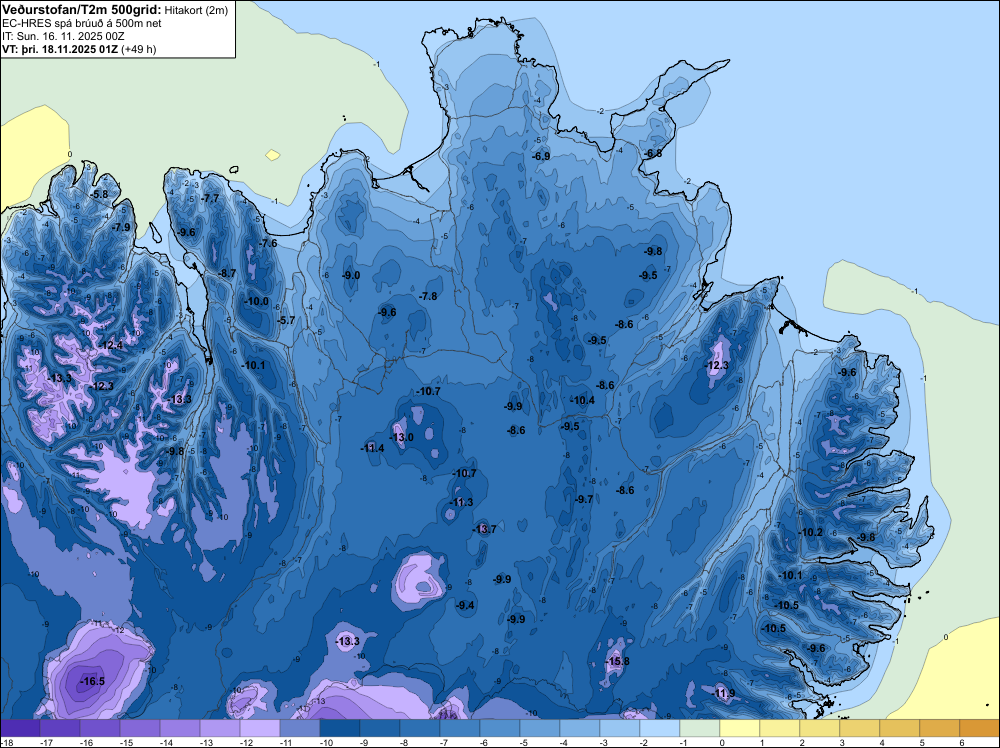Click the -9.4 temperature value
The height and width of the screenshot is (748, 1000).
coord(464,605)
